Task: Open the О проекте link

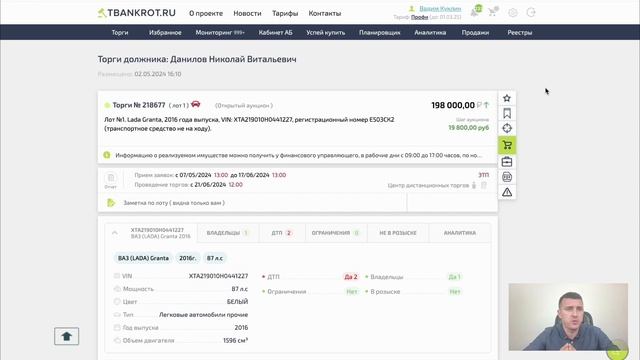Action: 206,13
